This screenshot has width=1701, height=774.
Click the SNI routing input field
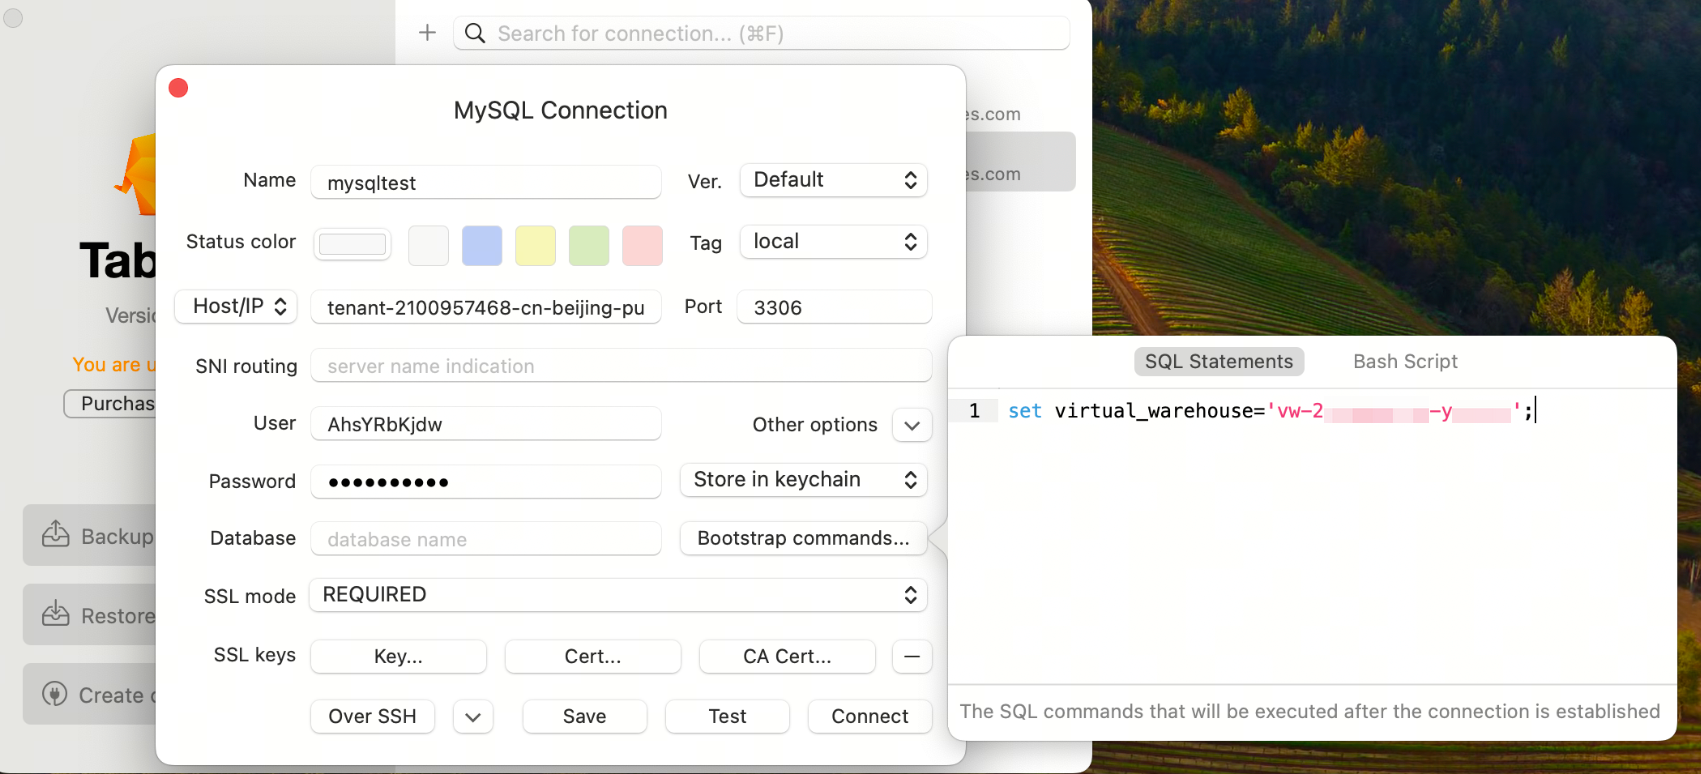pyautogui.click(x=621, y=366)
